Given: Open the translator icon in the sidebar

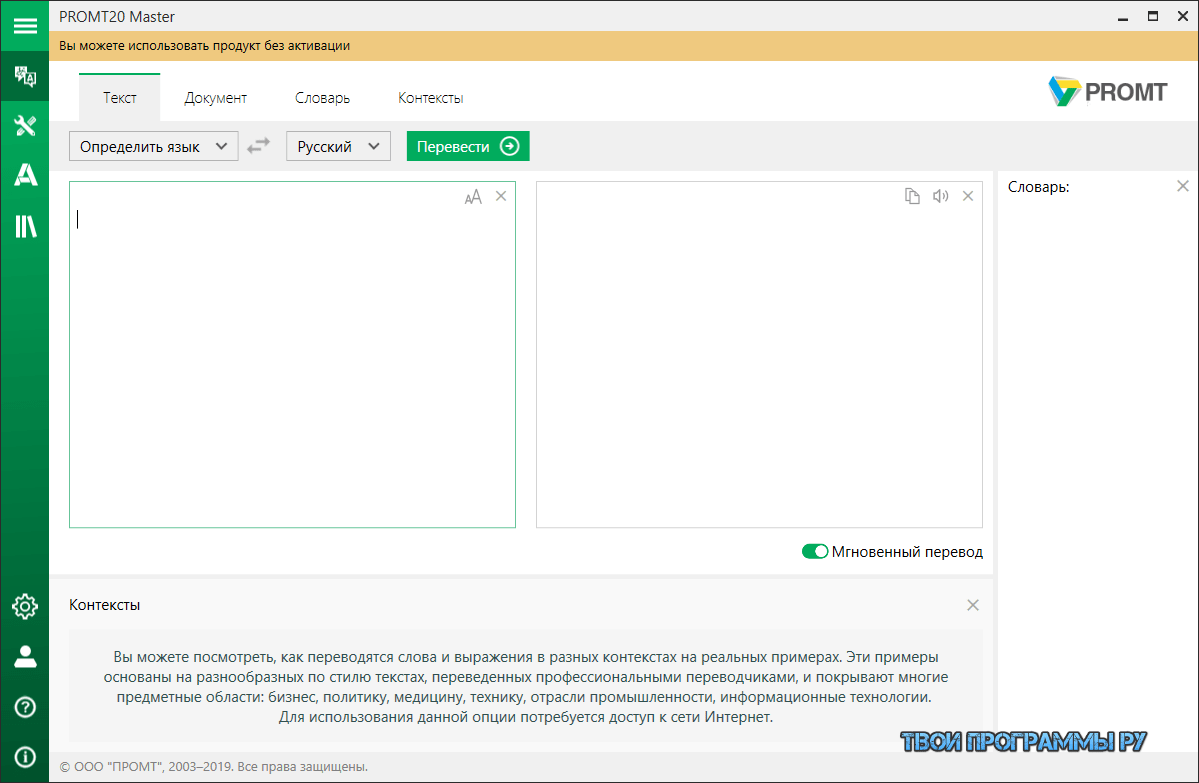Looking at the screenshot, I should [25, 76].
